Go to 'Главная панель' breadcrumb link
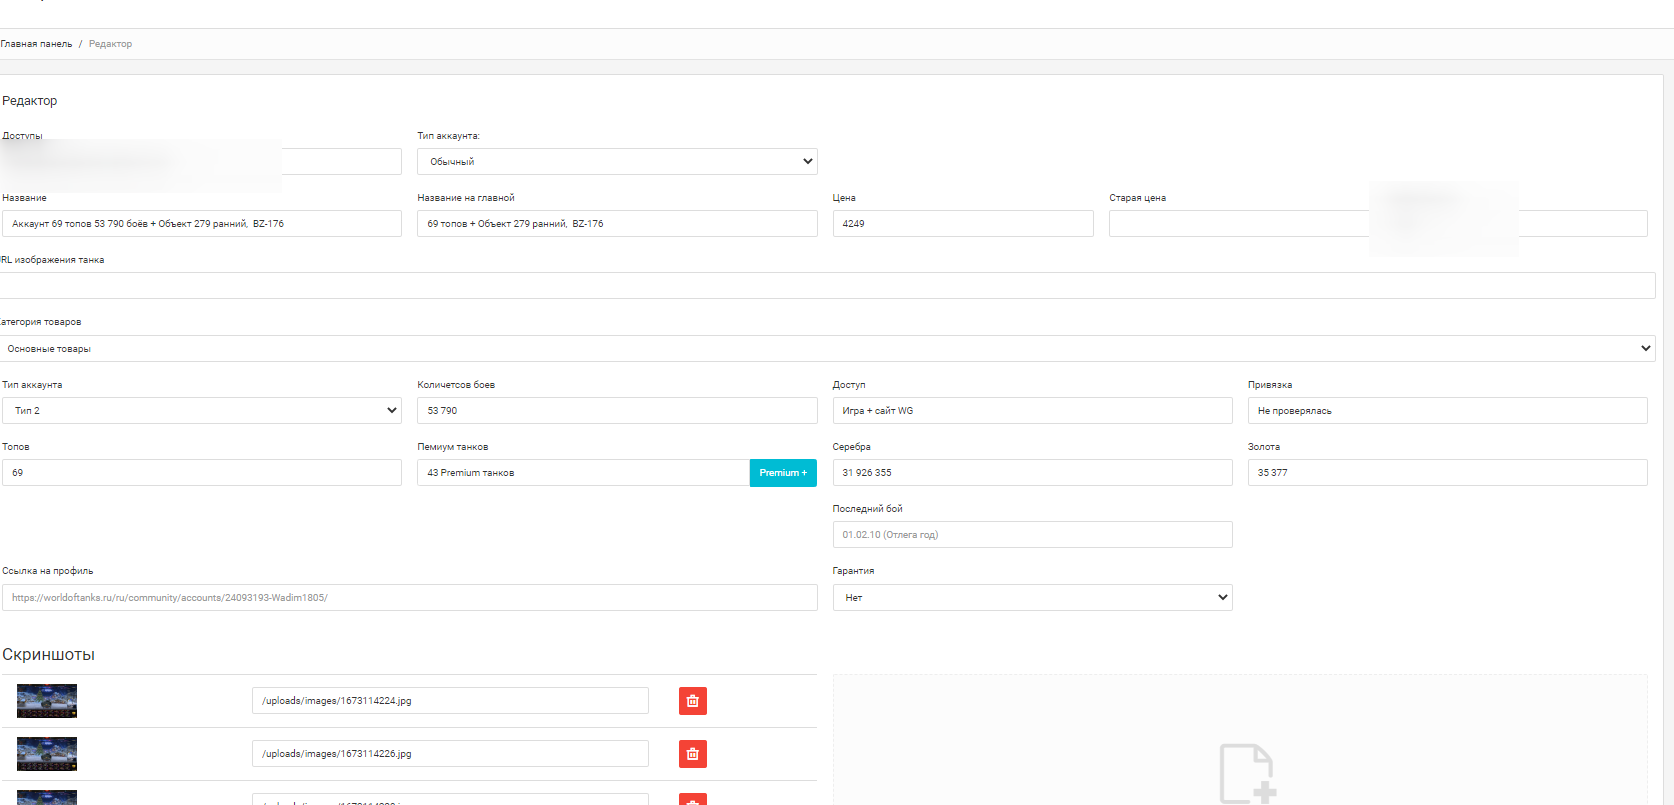The height and width of the screenshot is (805, 1674). coord(37,44)
